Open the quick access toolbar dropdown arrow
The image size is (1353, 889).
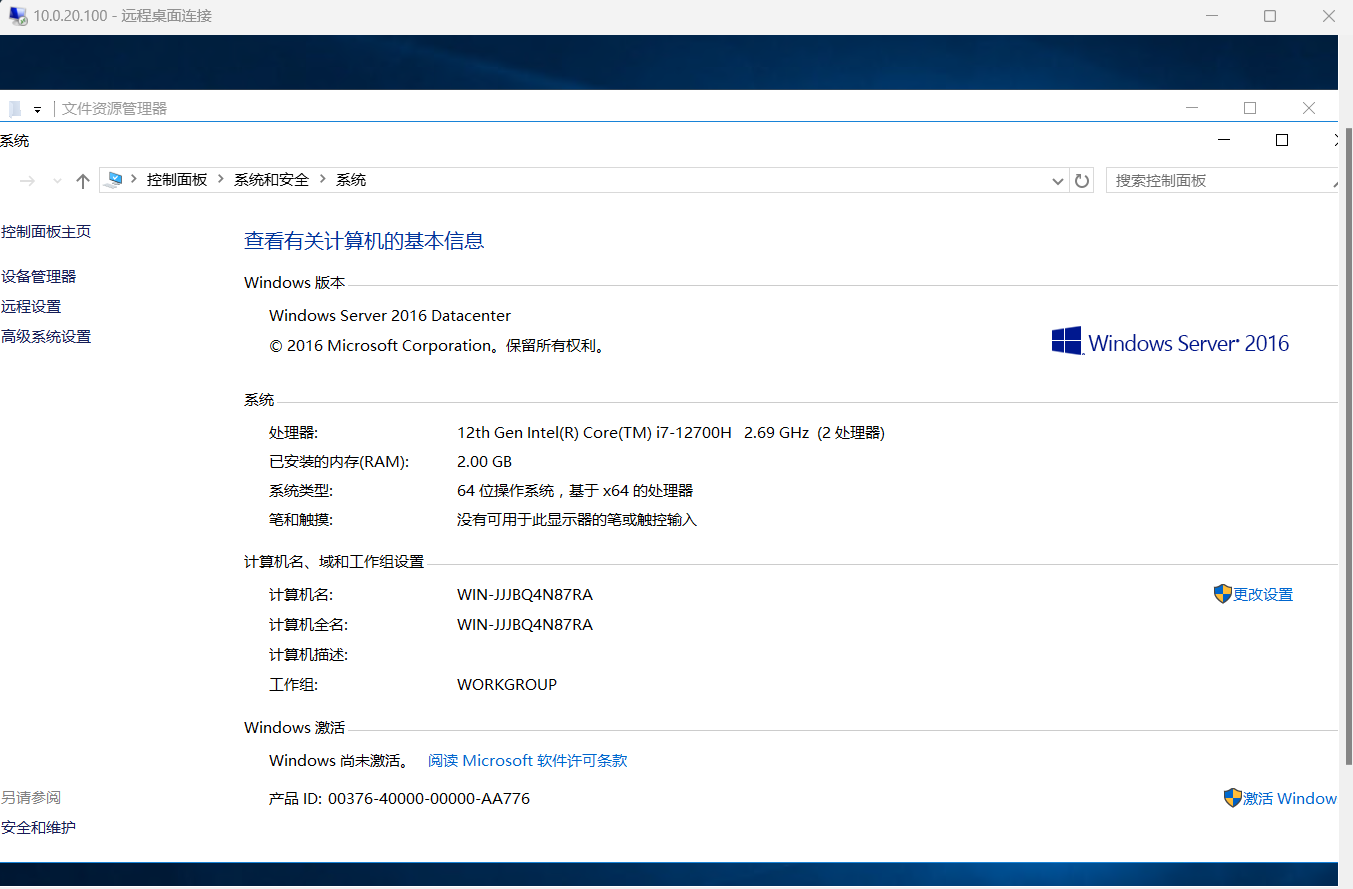(x=37, y=110)
